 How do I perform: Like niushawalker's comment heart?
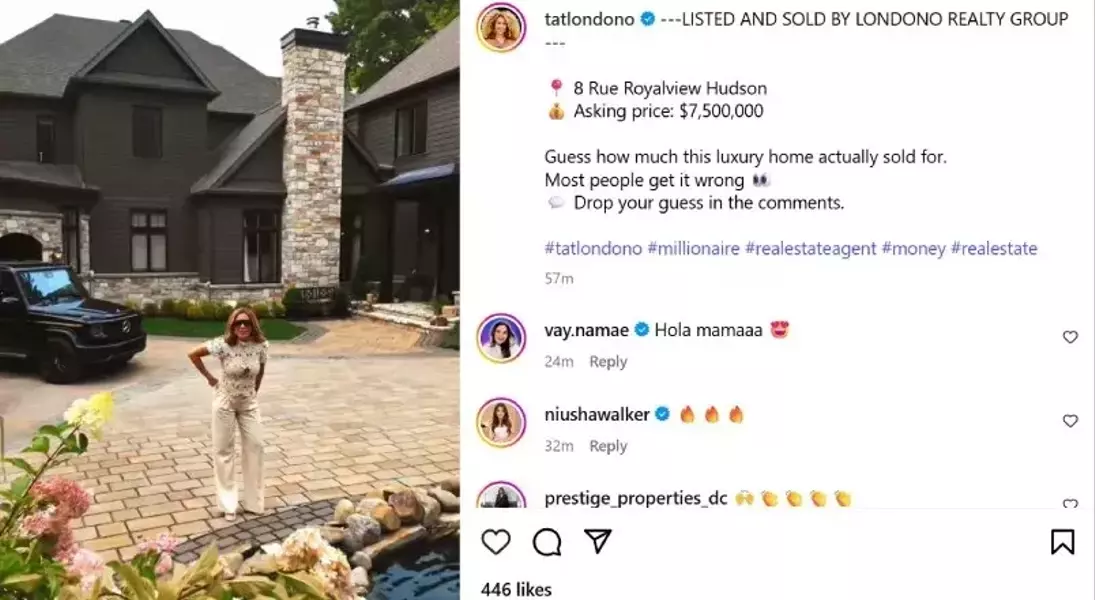click(1070, 420)
